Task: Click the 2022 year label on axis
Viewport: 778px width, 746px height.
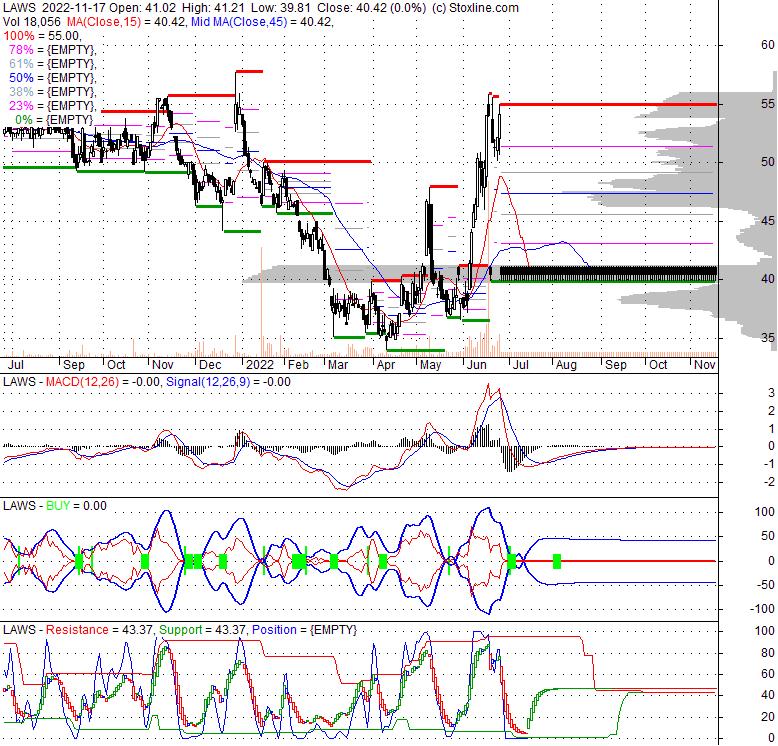Action: (x=260, y=365)
